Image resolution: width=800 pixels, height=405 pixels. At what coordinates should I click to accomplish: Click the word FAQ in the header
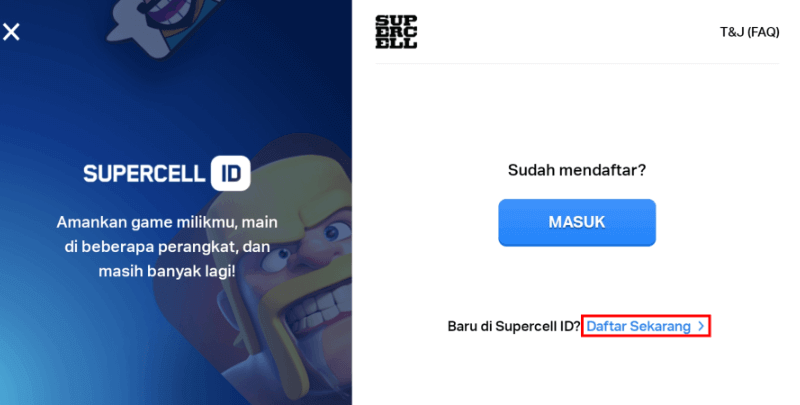click(x=762, y=32)
